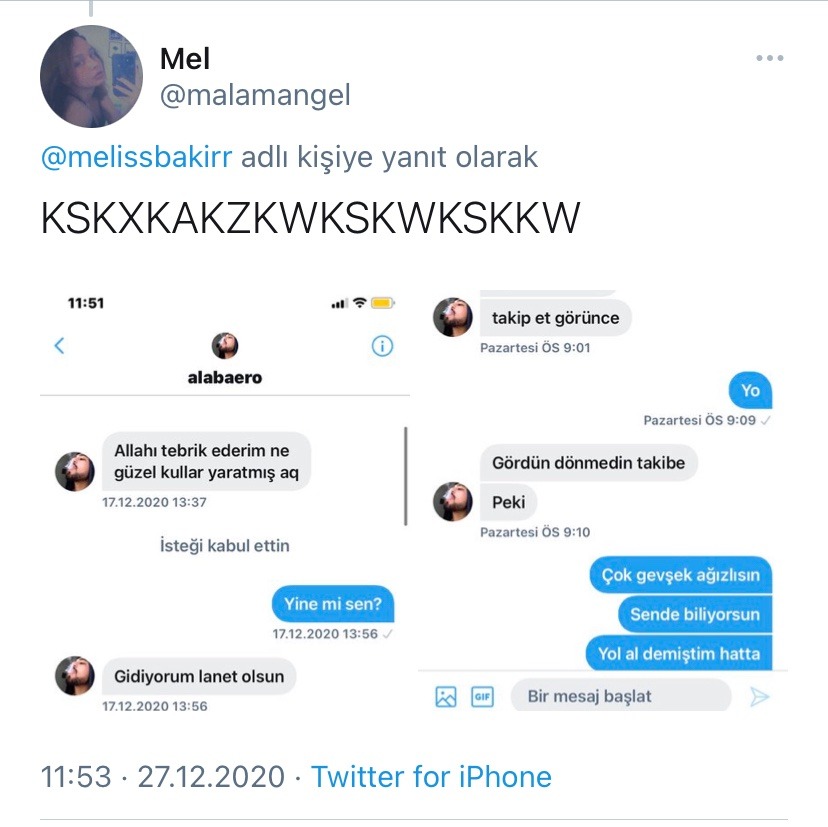Tap the alabaero avatar in the chat header
The image size is (828, 827).
click(225, 346)
